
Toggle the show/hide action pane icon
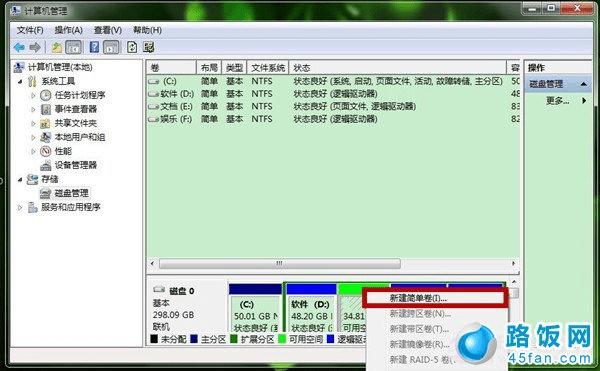pyautogui.click(x=111, y=47)
